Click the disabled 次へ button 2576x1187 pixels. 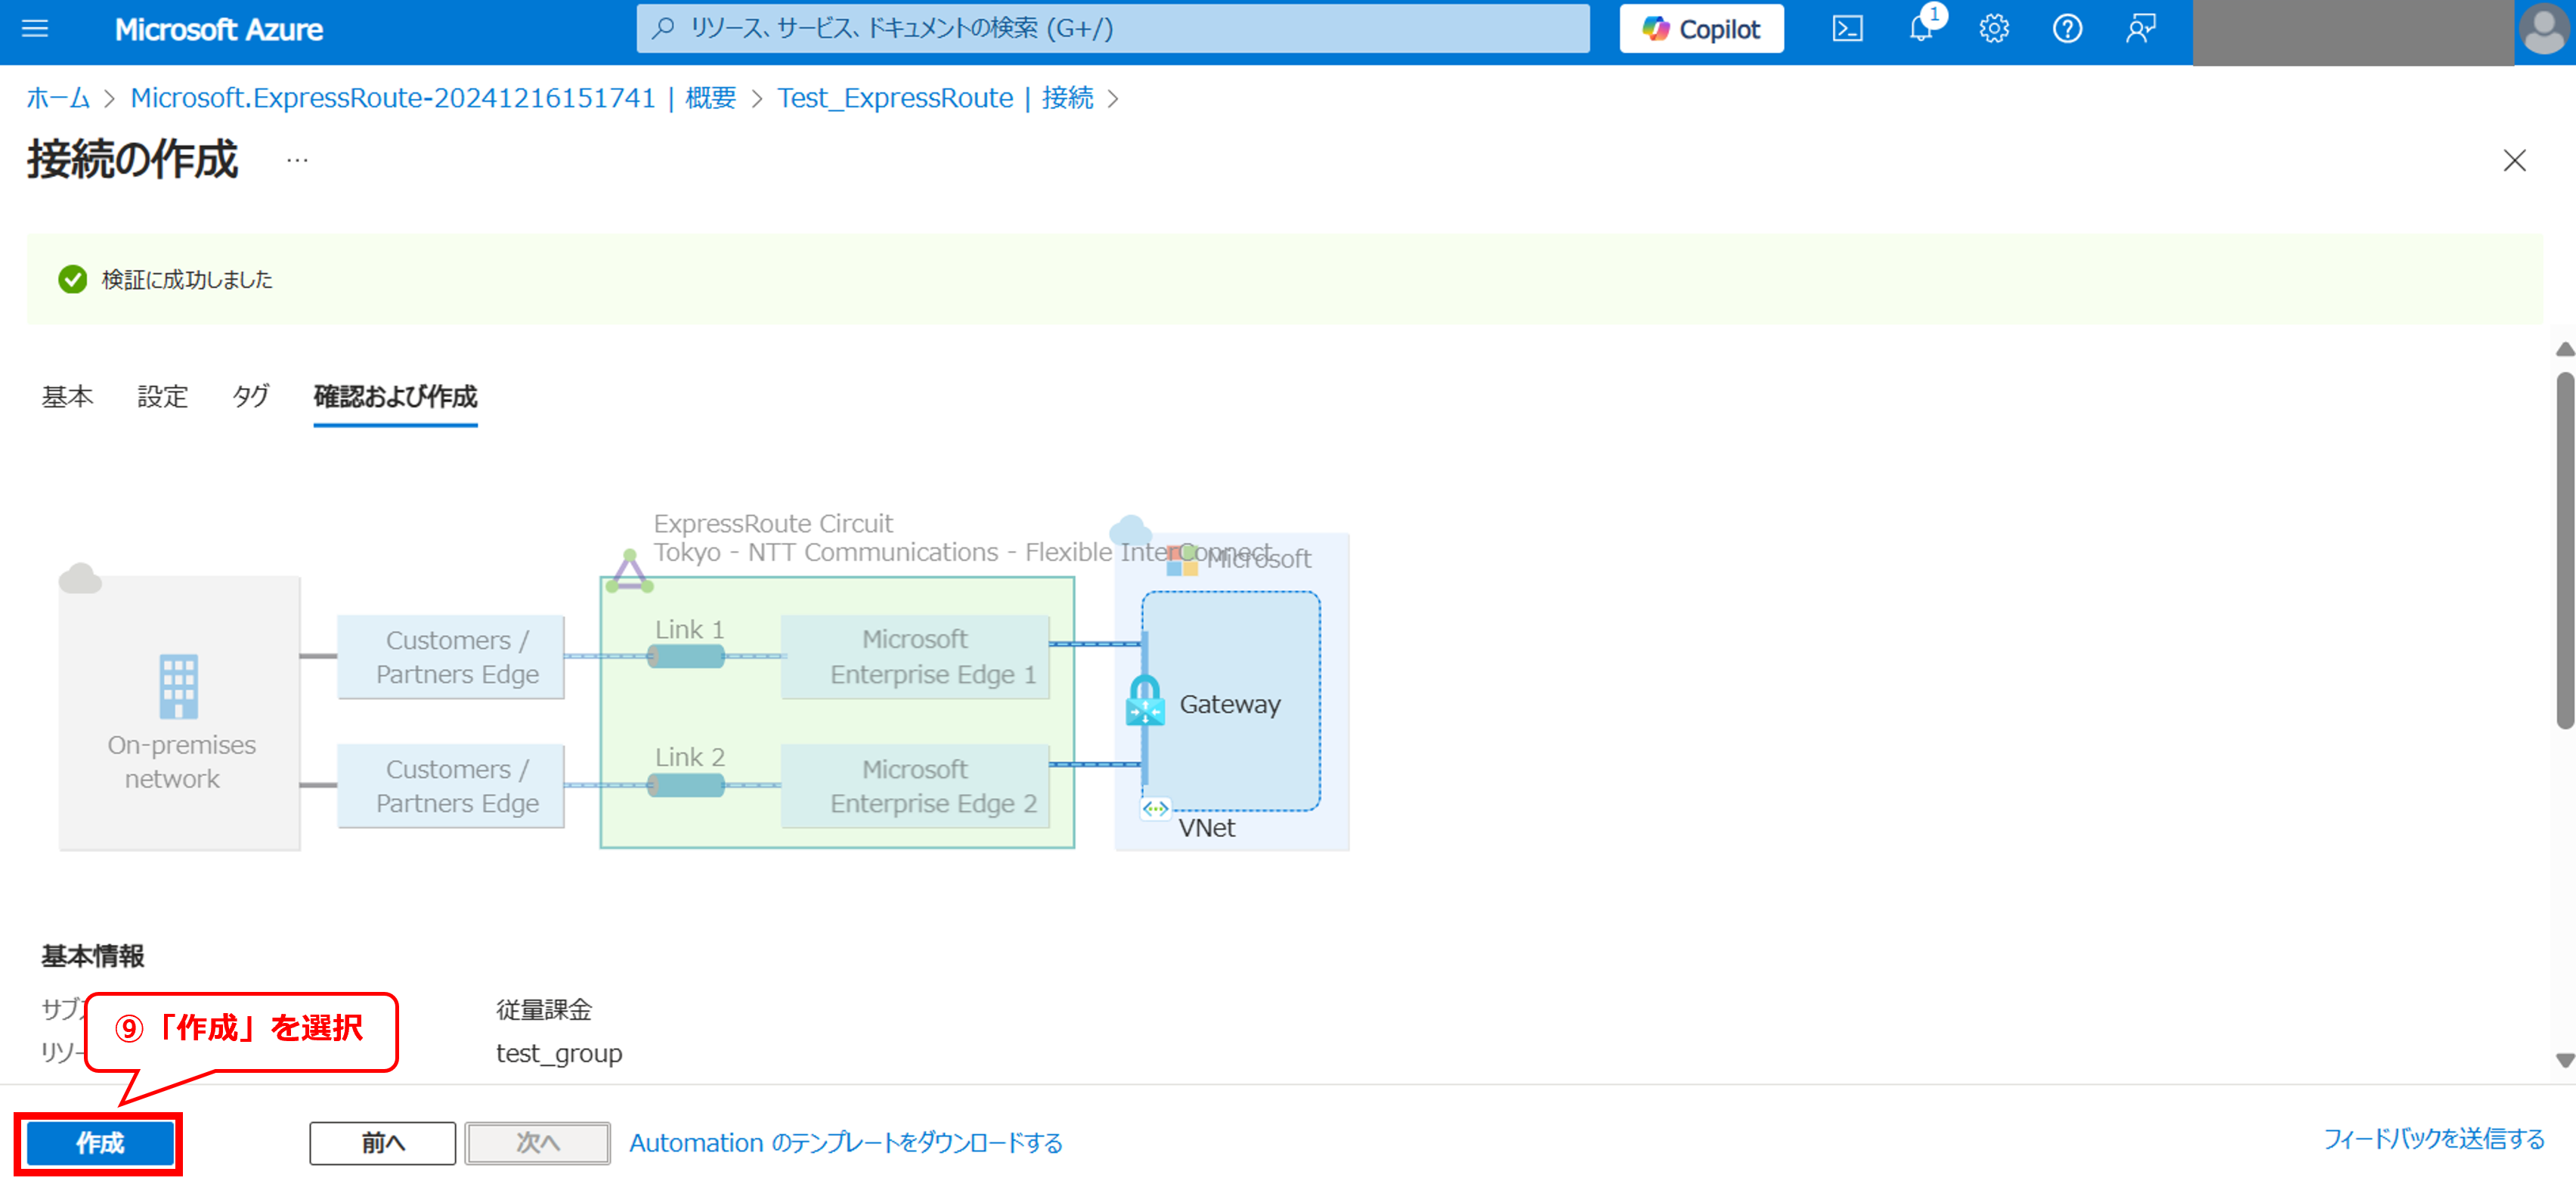(x=537, y=1143)
